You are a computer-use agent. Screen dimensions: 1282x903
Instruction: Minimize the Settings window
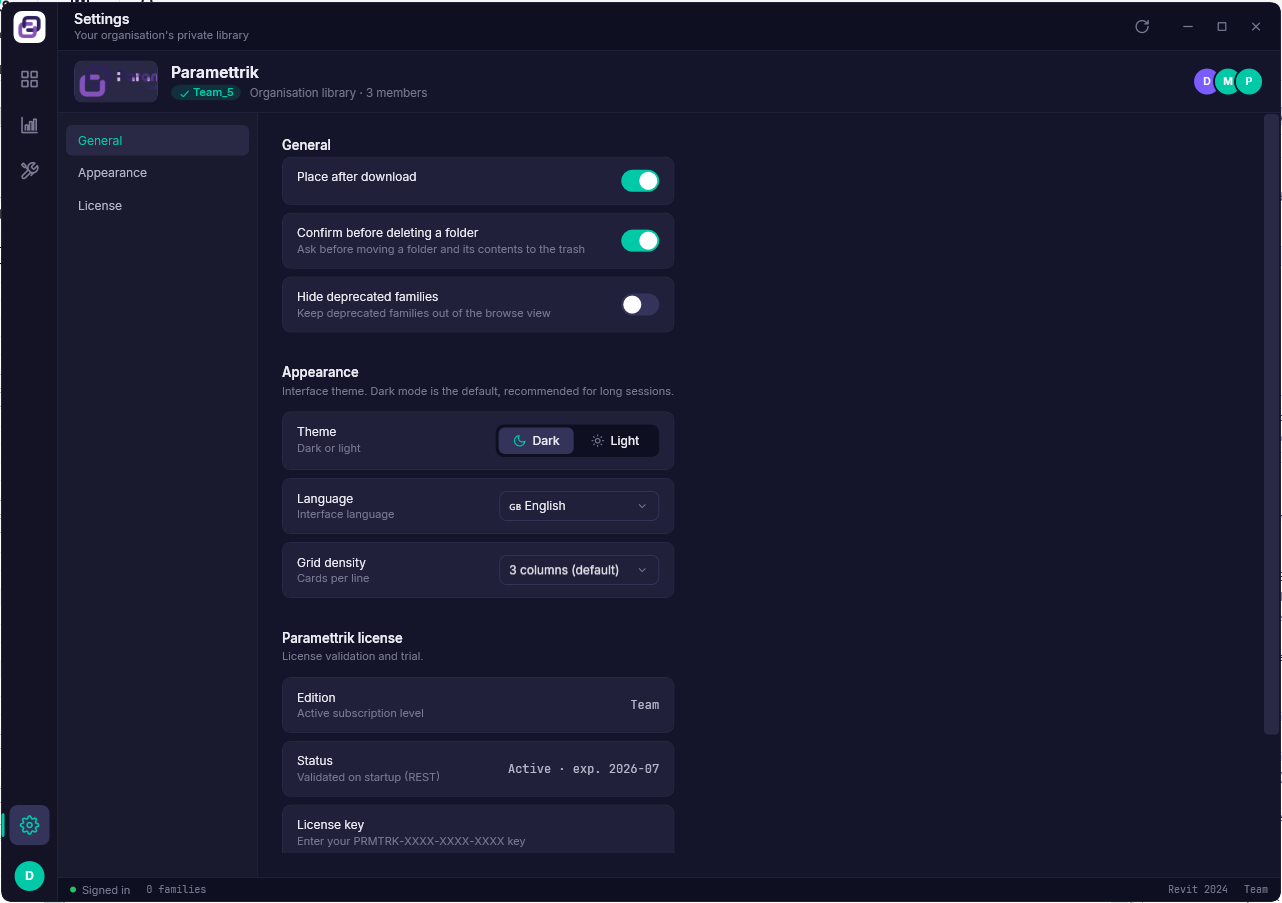pyautogui.click(x=1188, y=27)
